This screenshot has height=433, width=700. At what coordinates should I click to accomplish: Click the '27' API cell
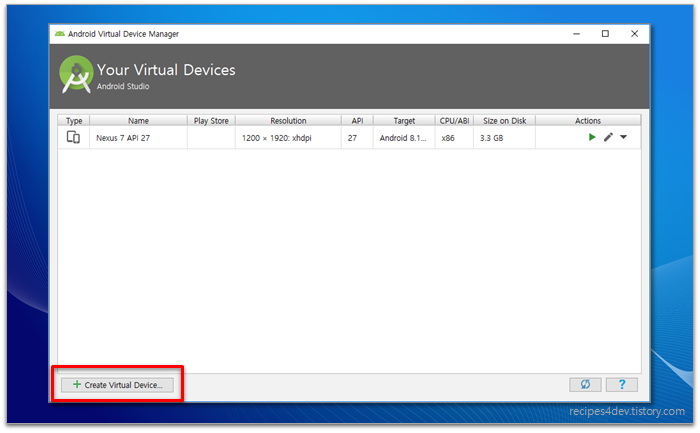[357, 137]
